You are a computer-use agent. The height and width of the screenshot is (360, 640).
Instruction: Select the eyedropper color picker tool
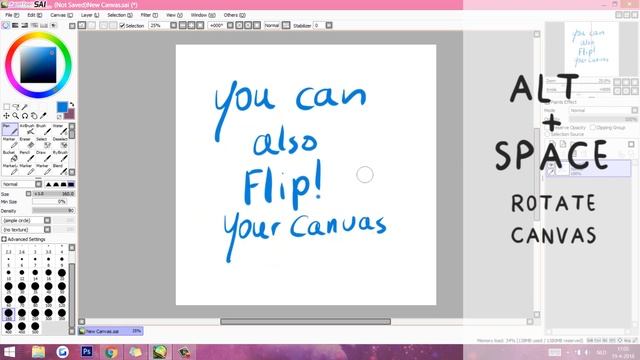point(43,116)
